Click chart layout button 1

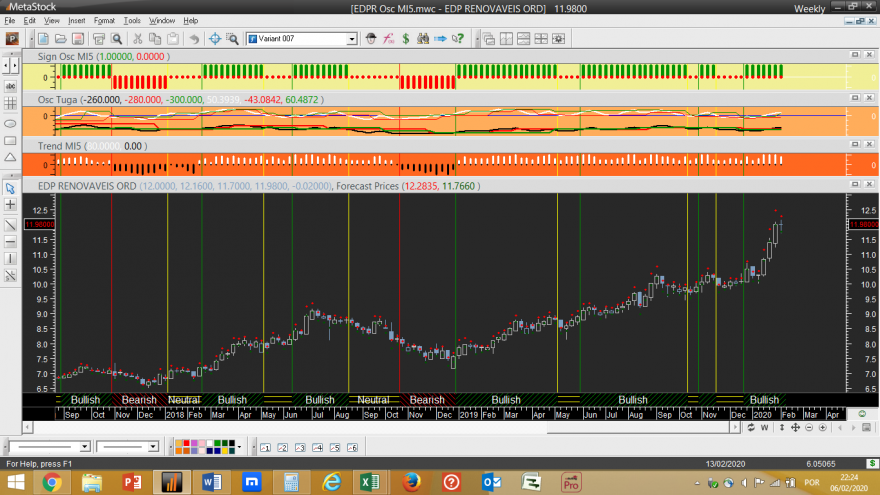tap(265, 447)
